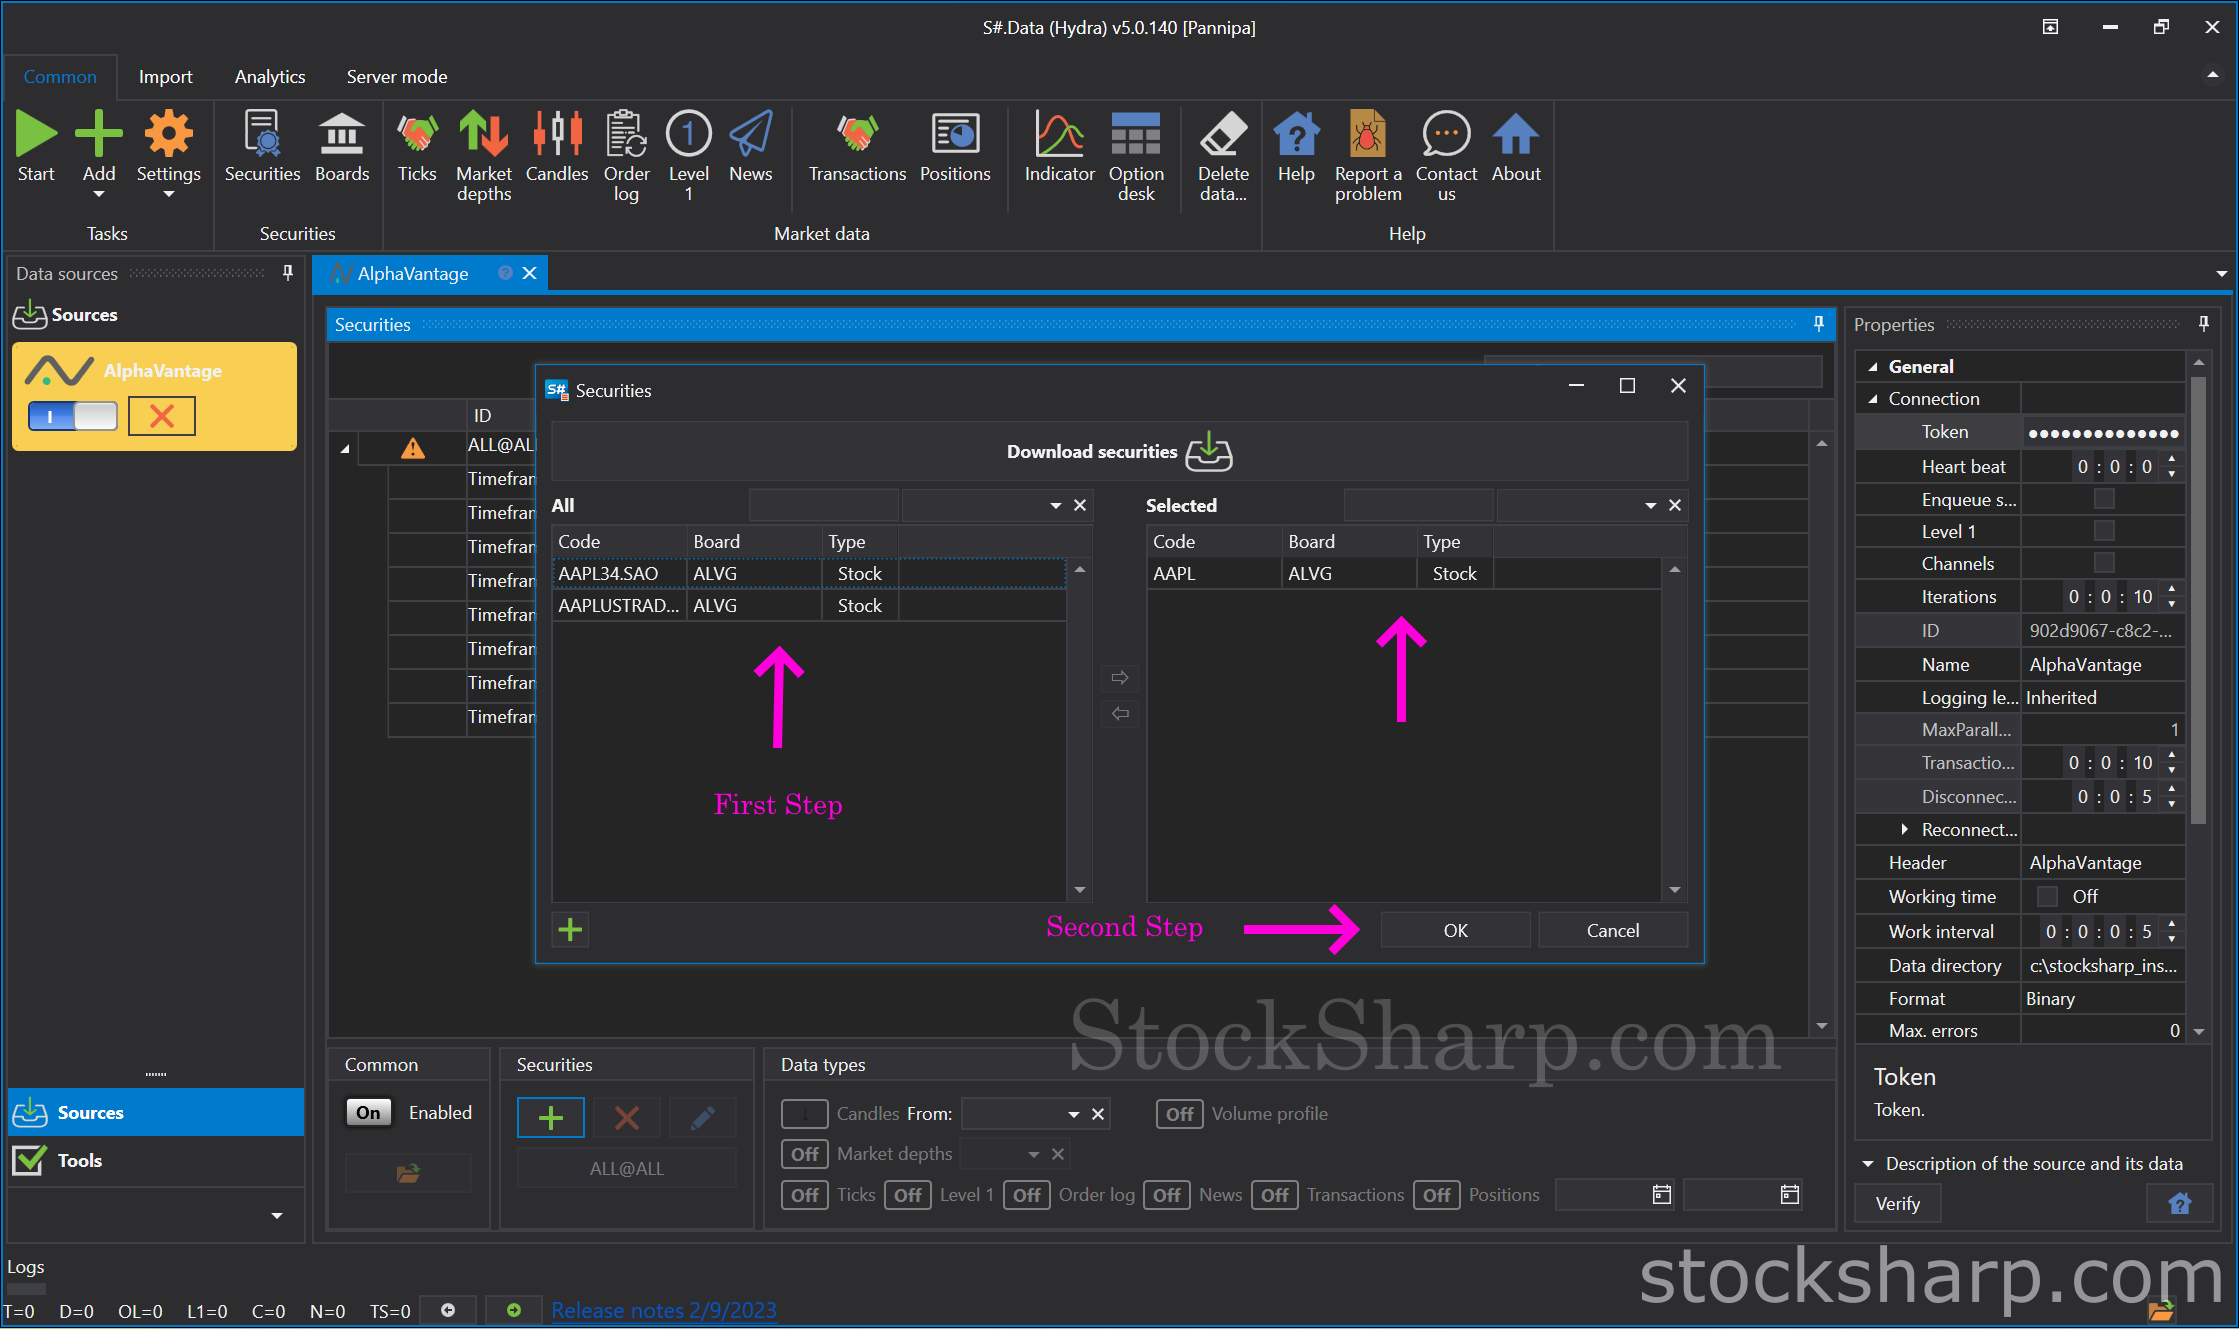This screenshot has height=1329, width=2239.
Task: Open the Selected list filter dropdown
Action: click(x=1650, y=506)
